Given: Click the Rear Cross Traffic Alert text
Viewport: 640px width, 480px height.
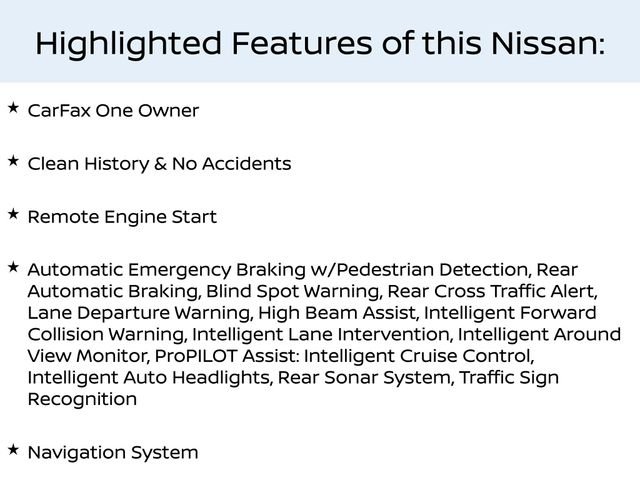Looking at the screenshot, I should coord(491,292).
